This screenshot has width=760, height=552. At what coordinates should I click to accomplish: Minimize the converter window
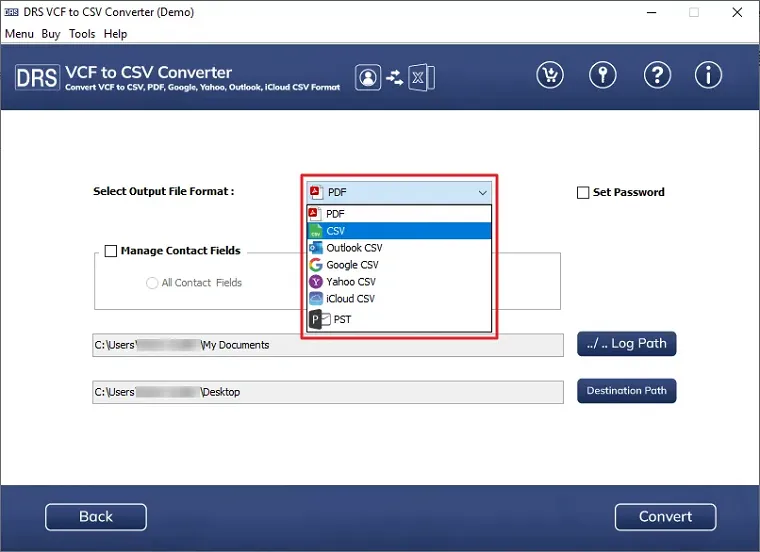[x=651, y=12]
